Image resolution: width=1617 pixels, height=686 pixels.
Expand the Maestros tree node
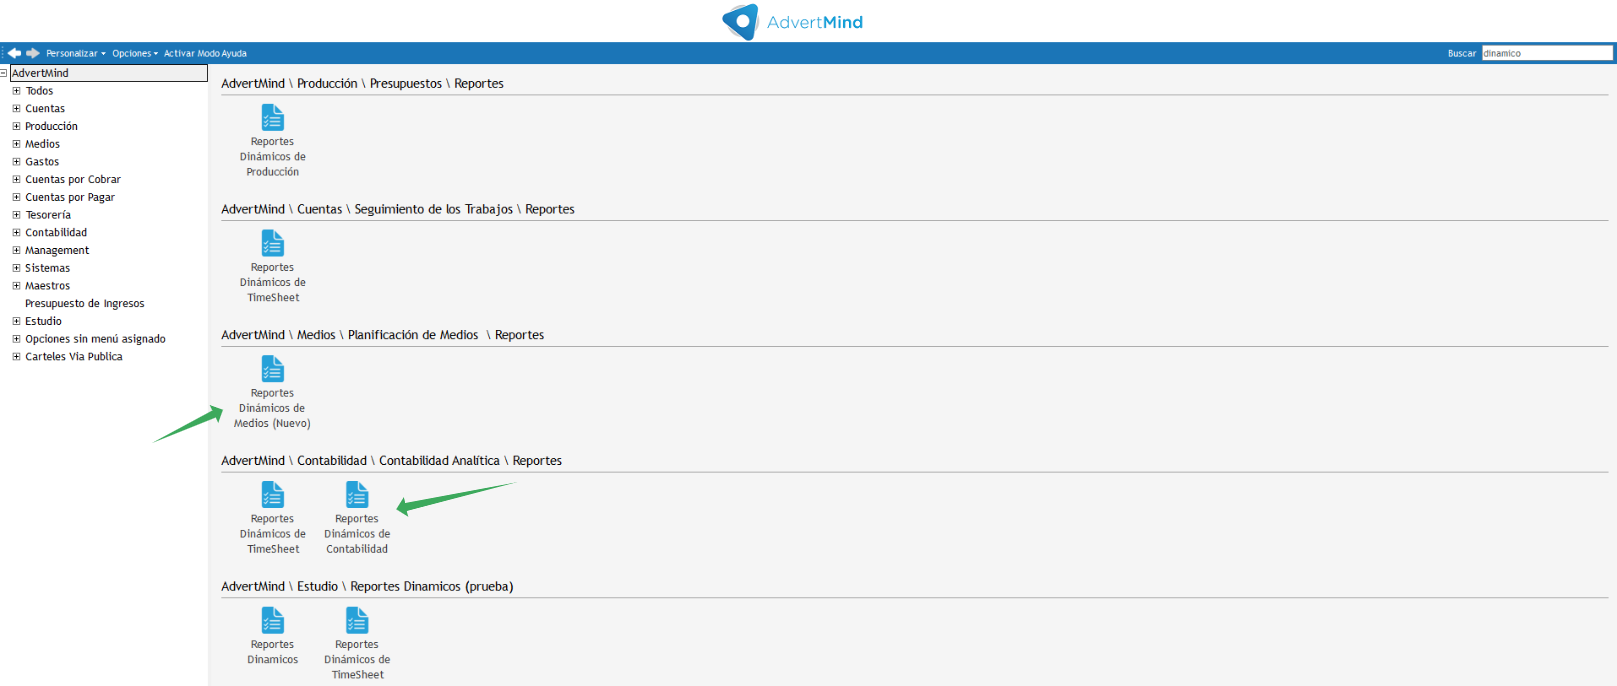point(16,286)
